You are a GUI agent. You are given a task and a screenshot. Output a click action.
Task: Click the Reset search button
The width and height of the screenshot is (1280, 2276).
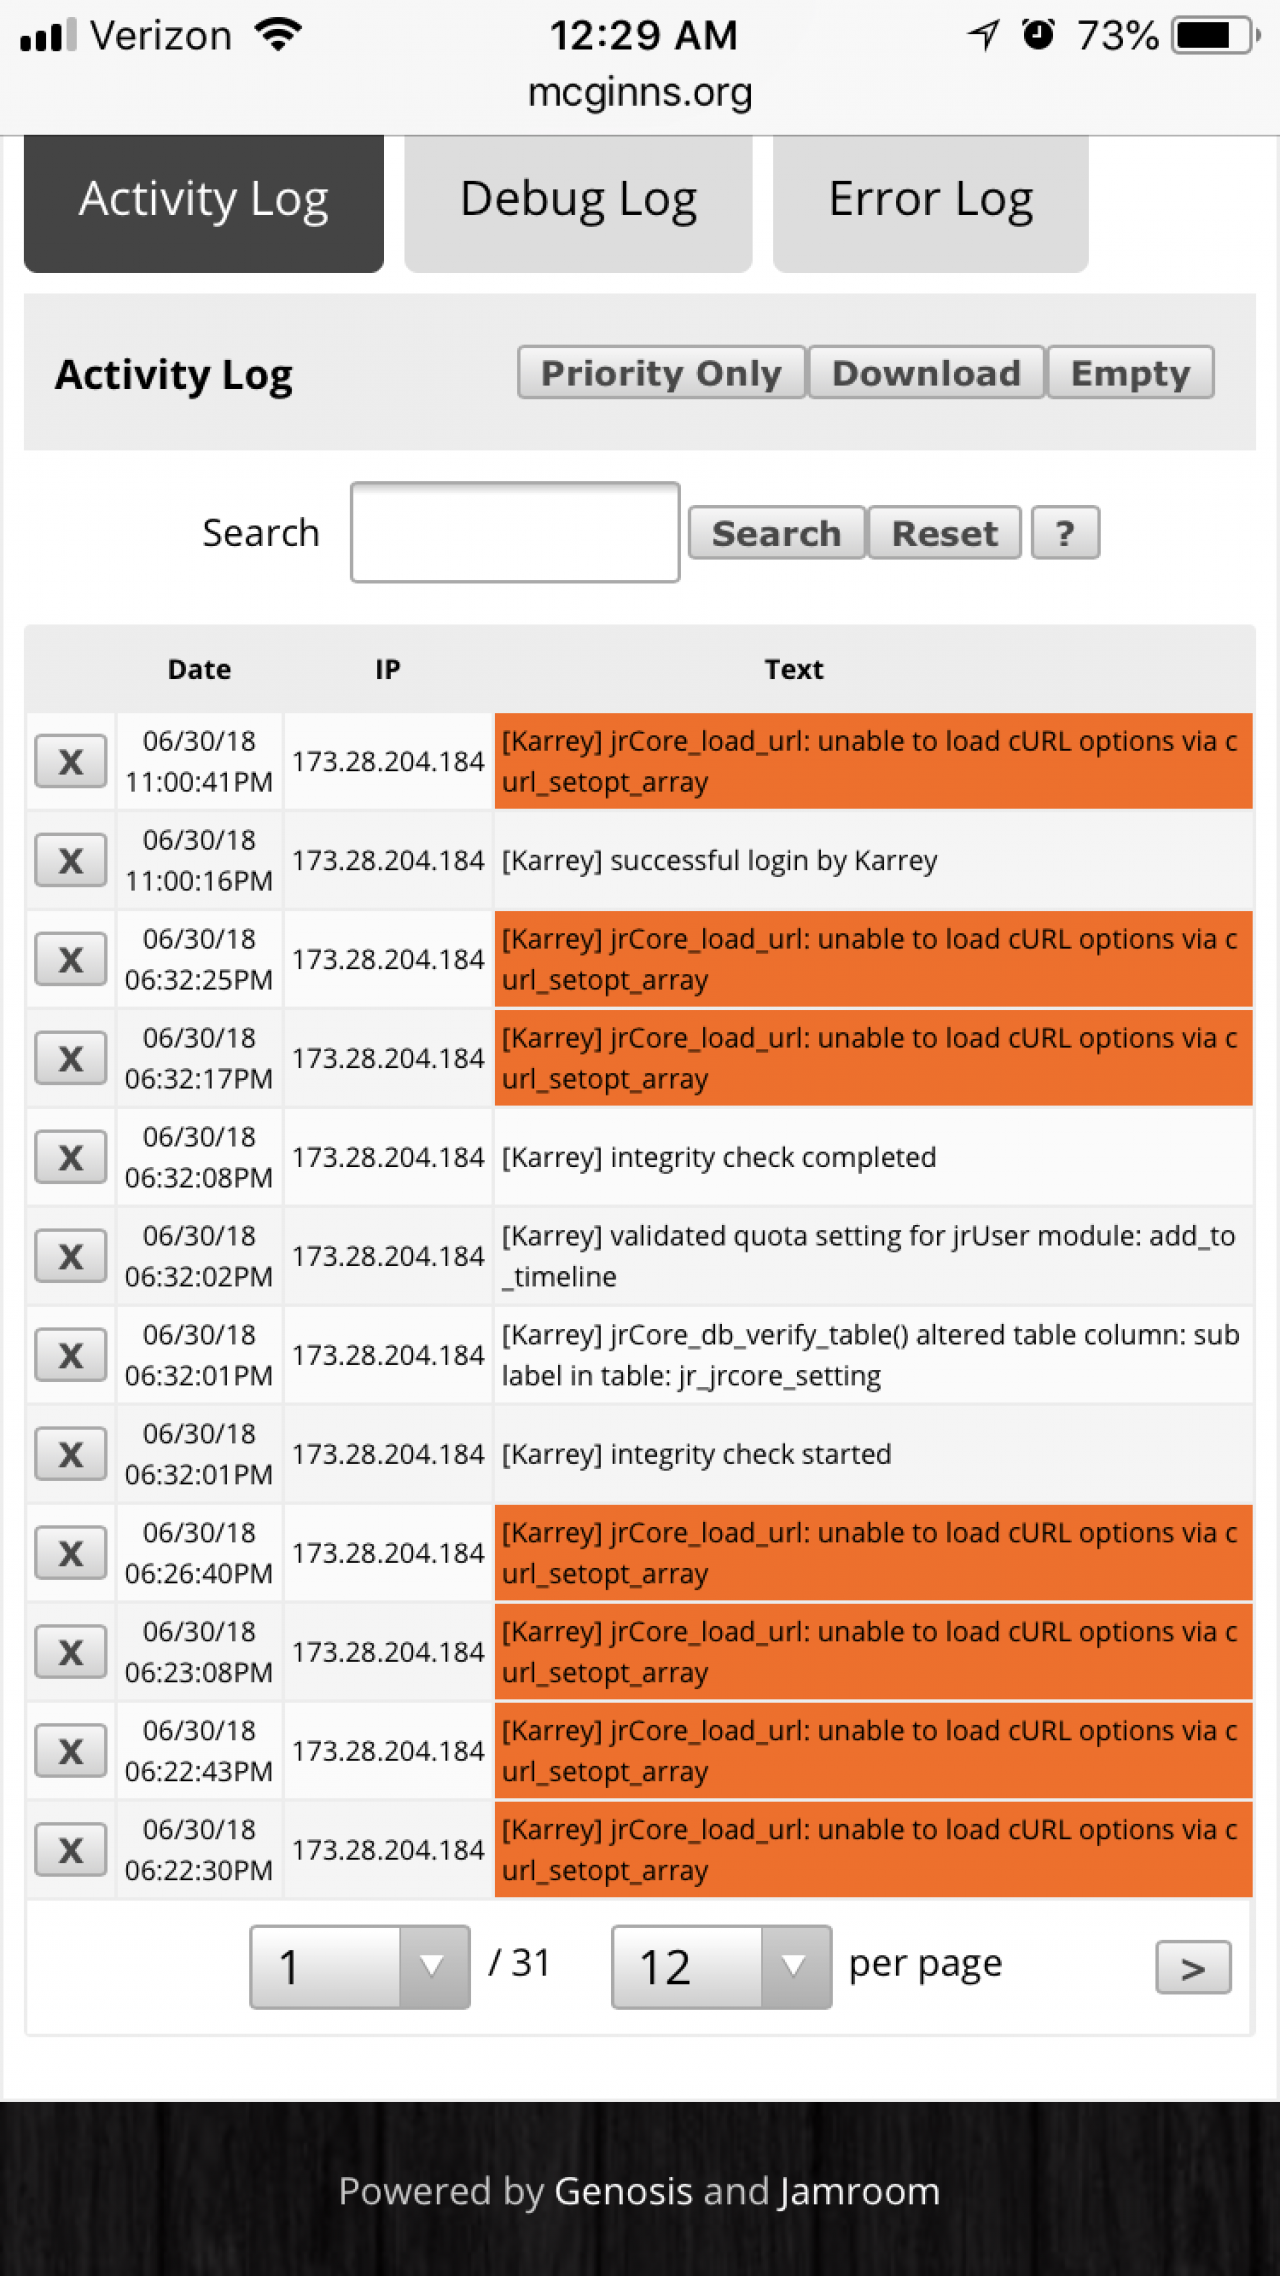coord(944,533)
